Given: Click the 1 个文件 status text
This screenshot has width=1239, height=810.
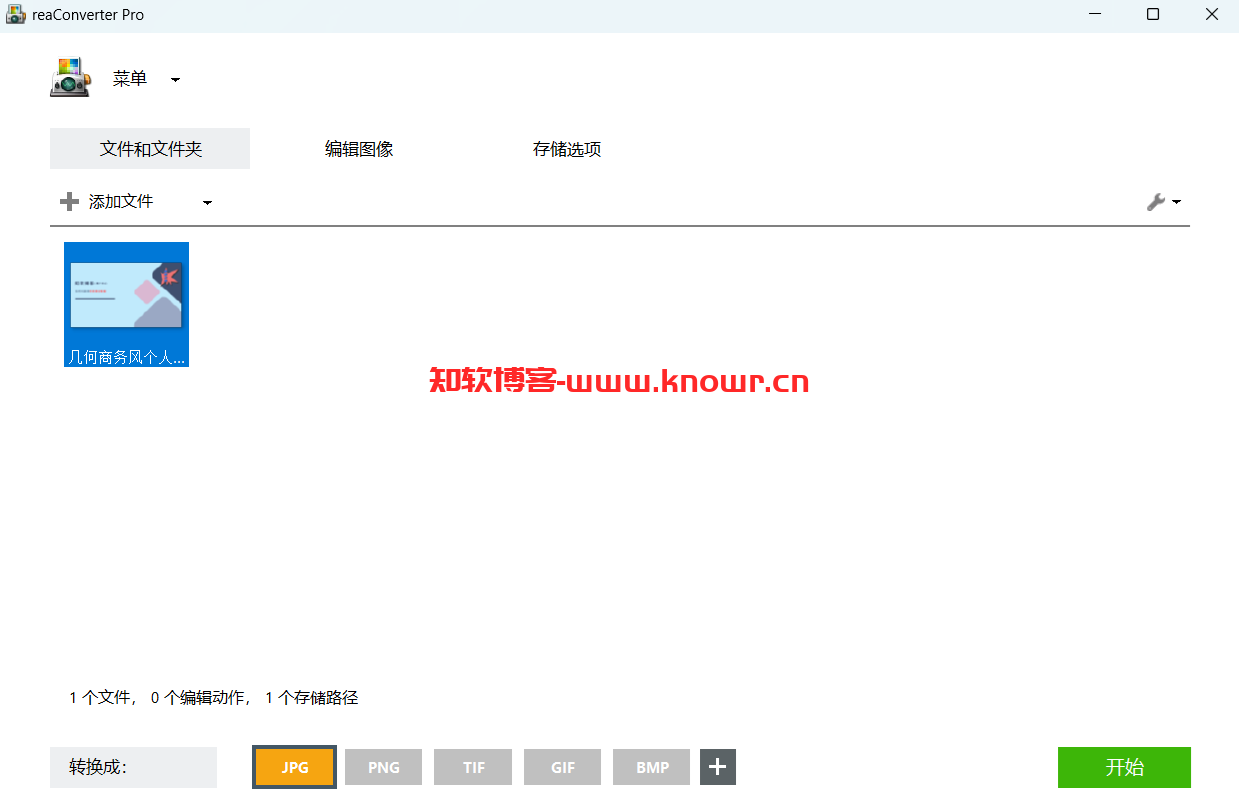Looking at the screenshot, I should (x=102, y=698).
